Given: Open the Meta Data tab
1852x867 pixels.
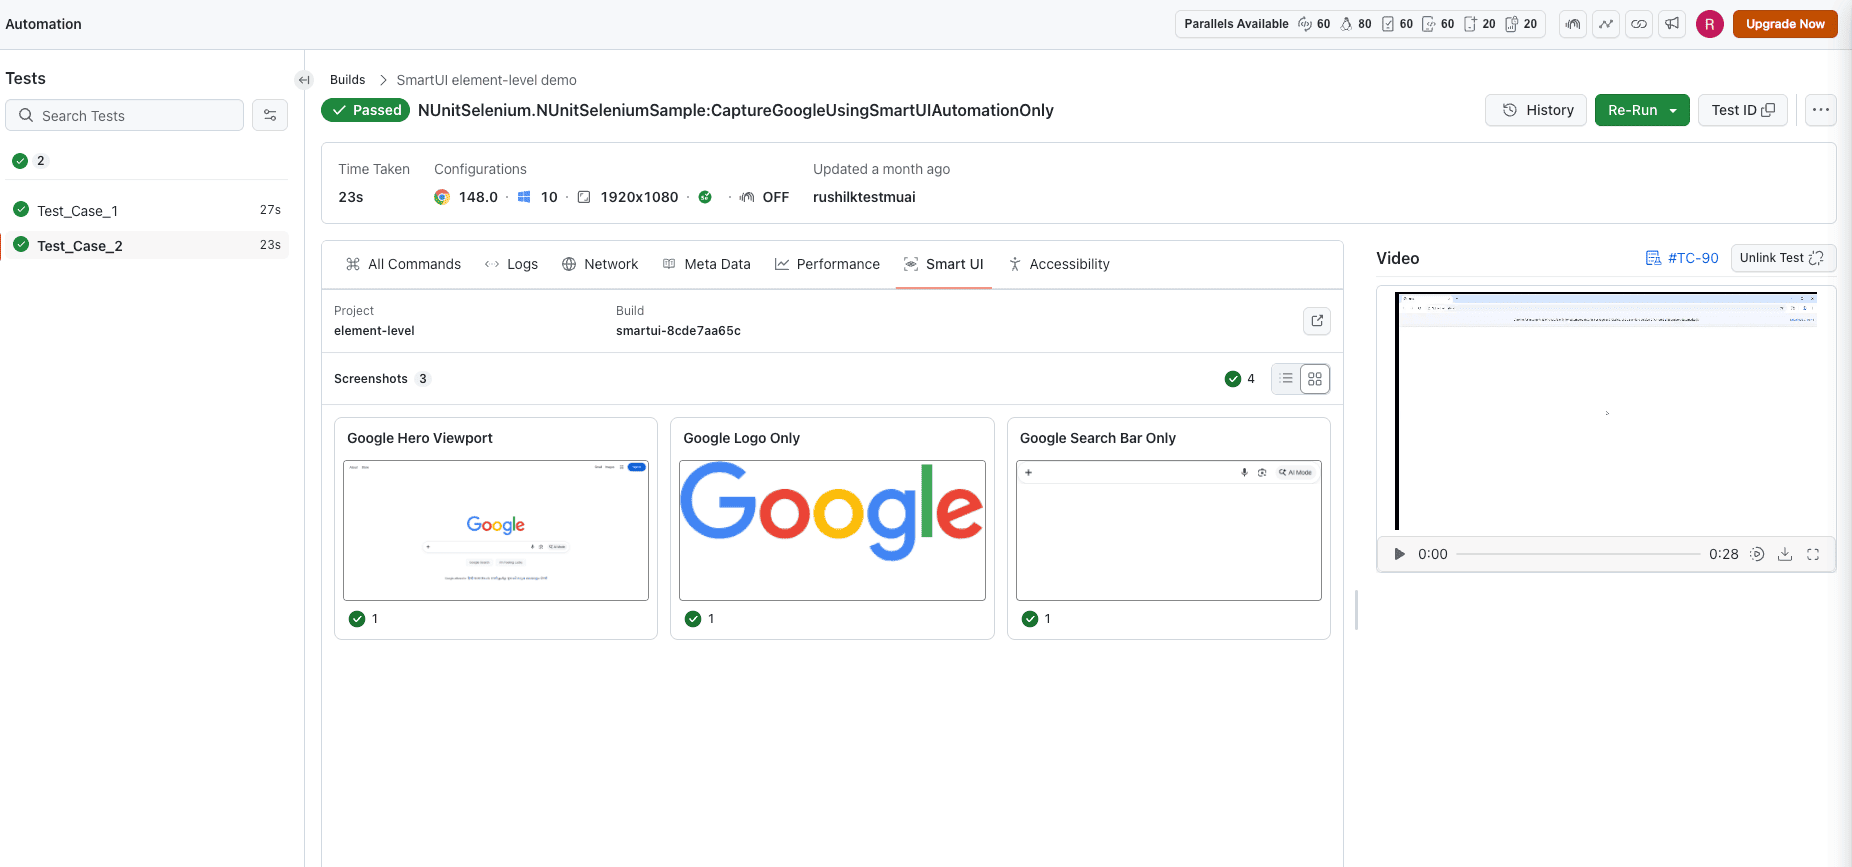Looking at the screenshot, I should coord(706,264).
